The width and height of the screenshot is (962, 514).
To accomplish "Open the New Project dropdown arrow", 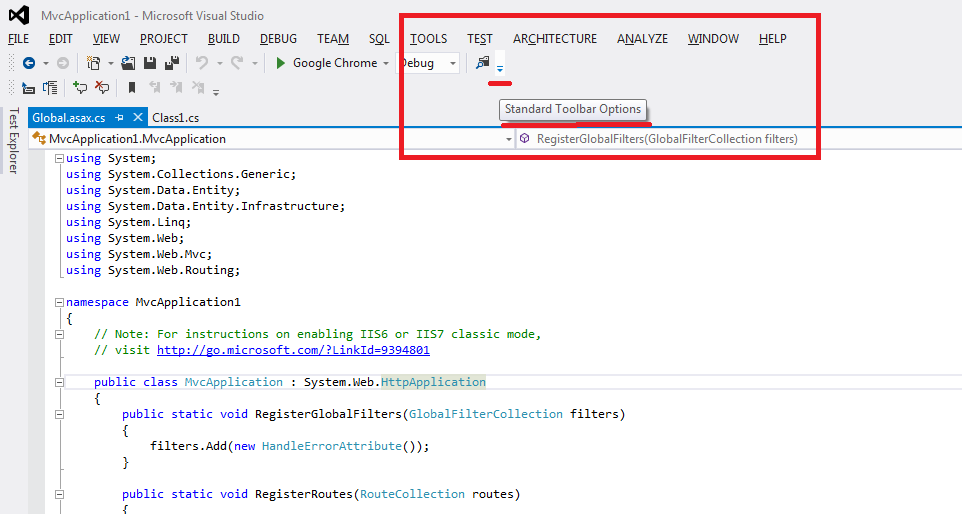I will click(x=110, y=64).
